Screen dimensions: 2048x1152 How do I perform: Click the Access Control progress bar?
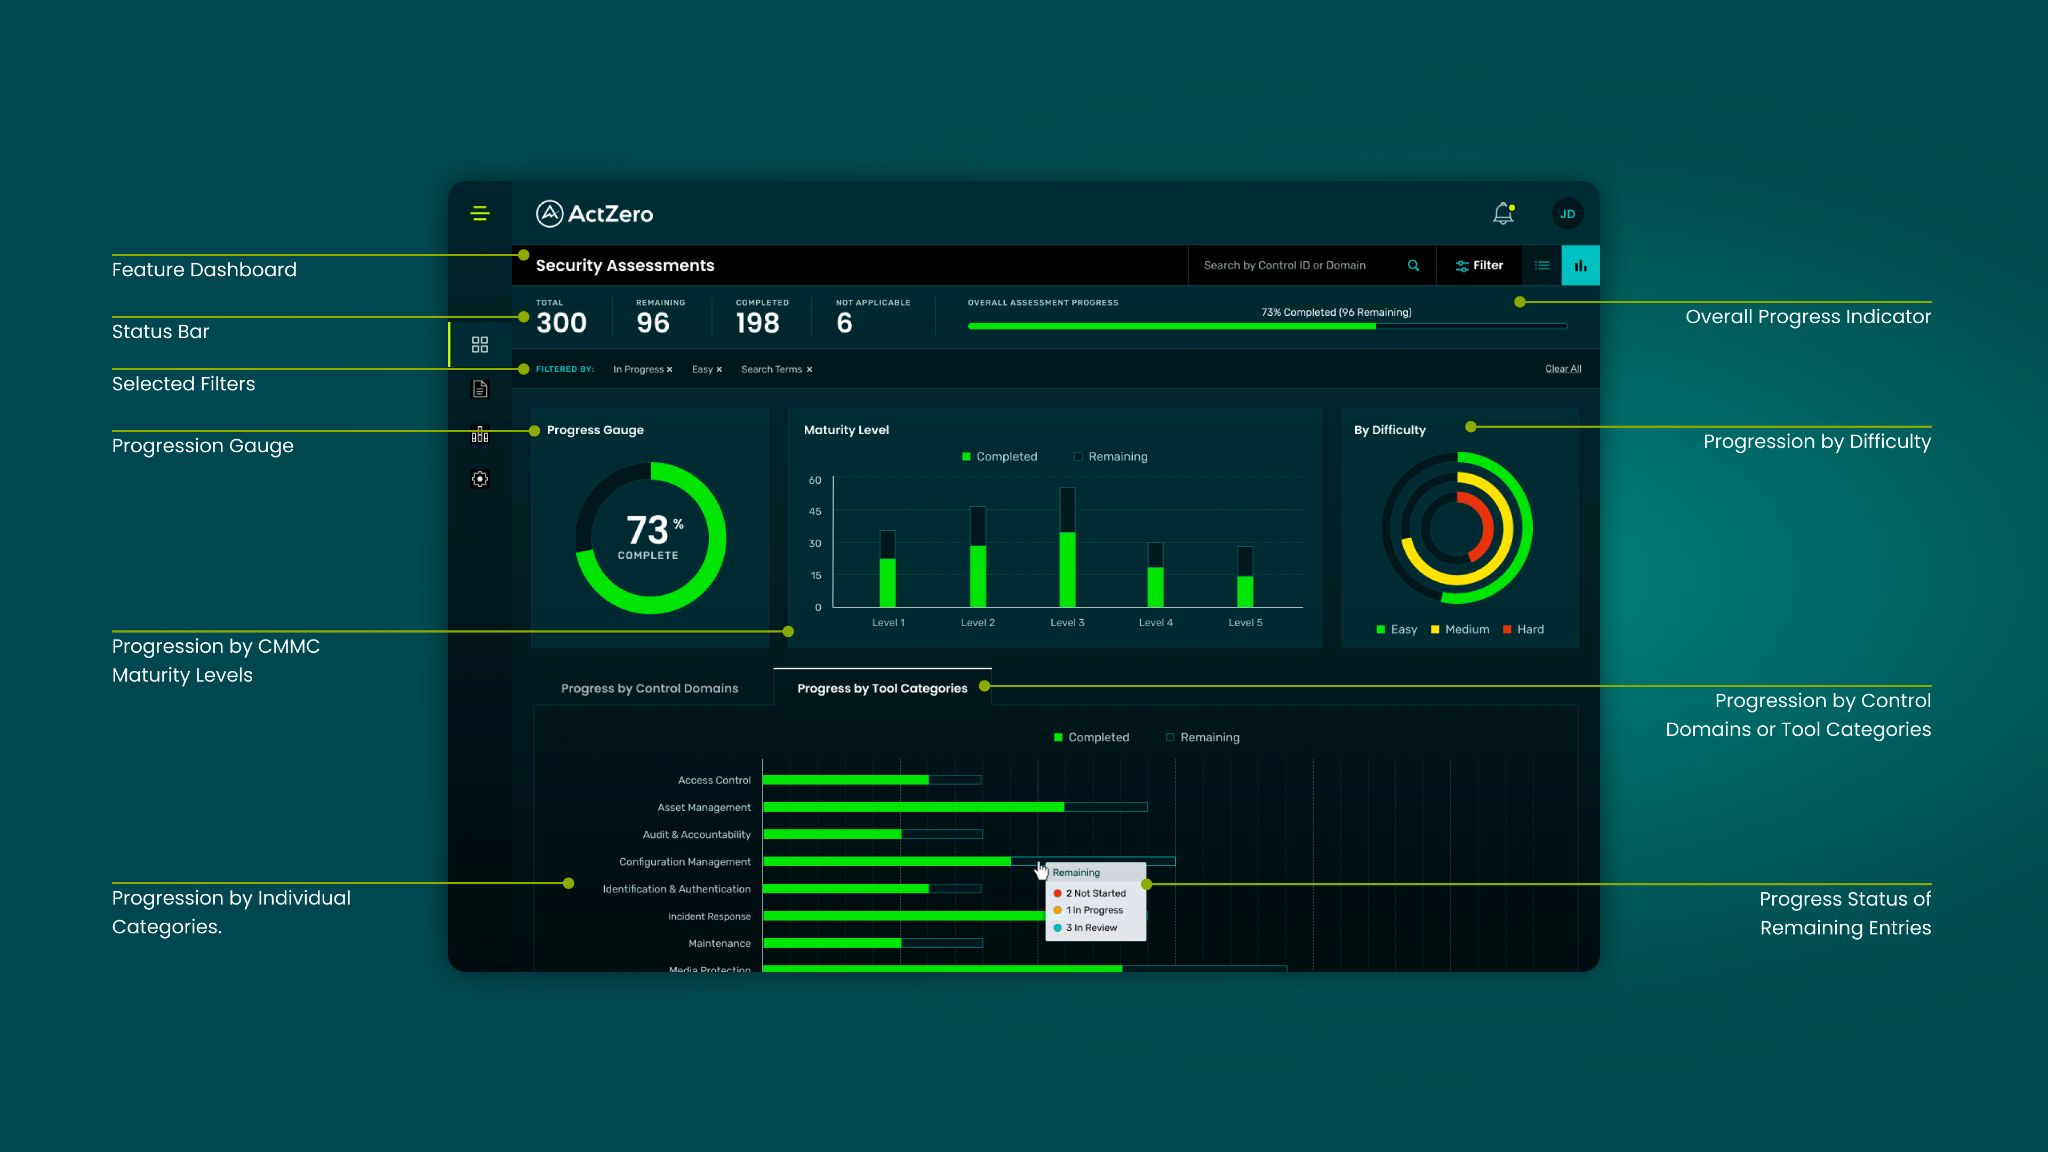pos(872,780)
